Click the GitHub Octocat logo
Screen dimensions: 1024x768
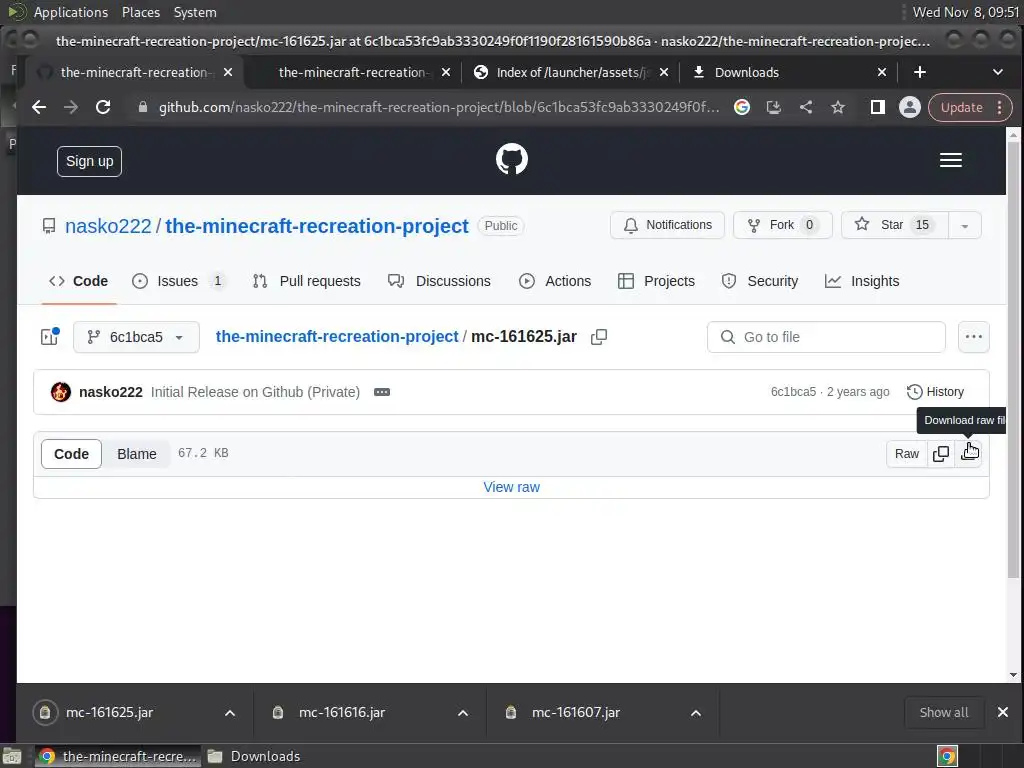point(511,159)
